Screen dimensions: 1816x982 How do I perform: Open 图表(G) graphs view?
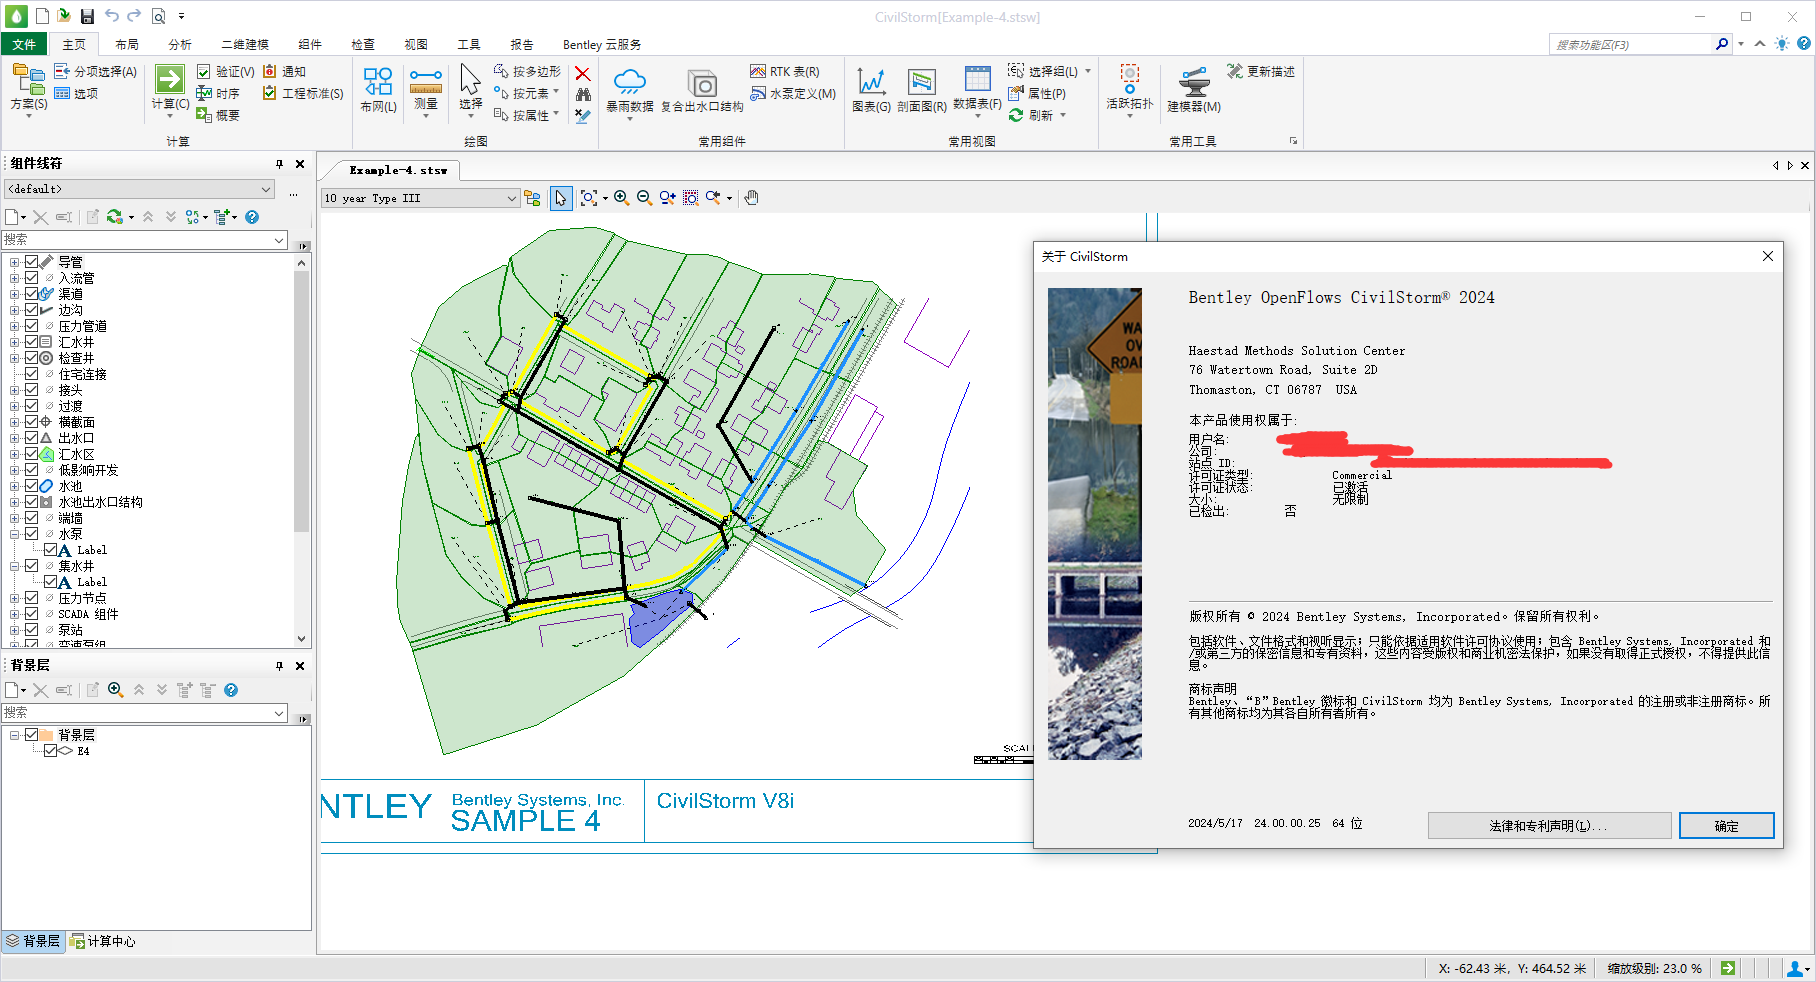coord(871,90)
